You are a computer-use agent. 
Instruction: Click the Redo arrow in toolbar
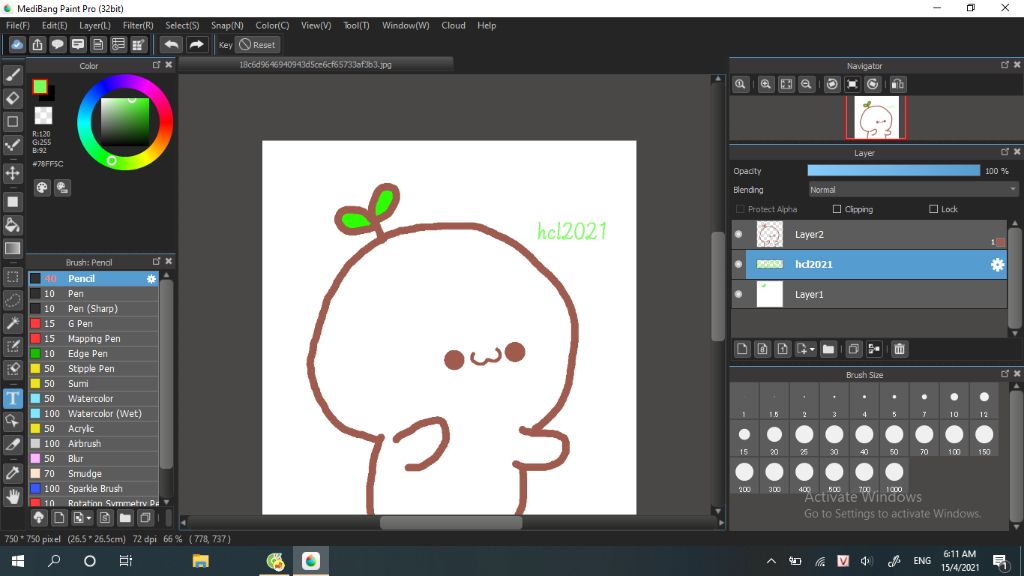[196, 44]
